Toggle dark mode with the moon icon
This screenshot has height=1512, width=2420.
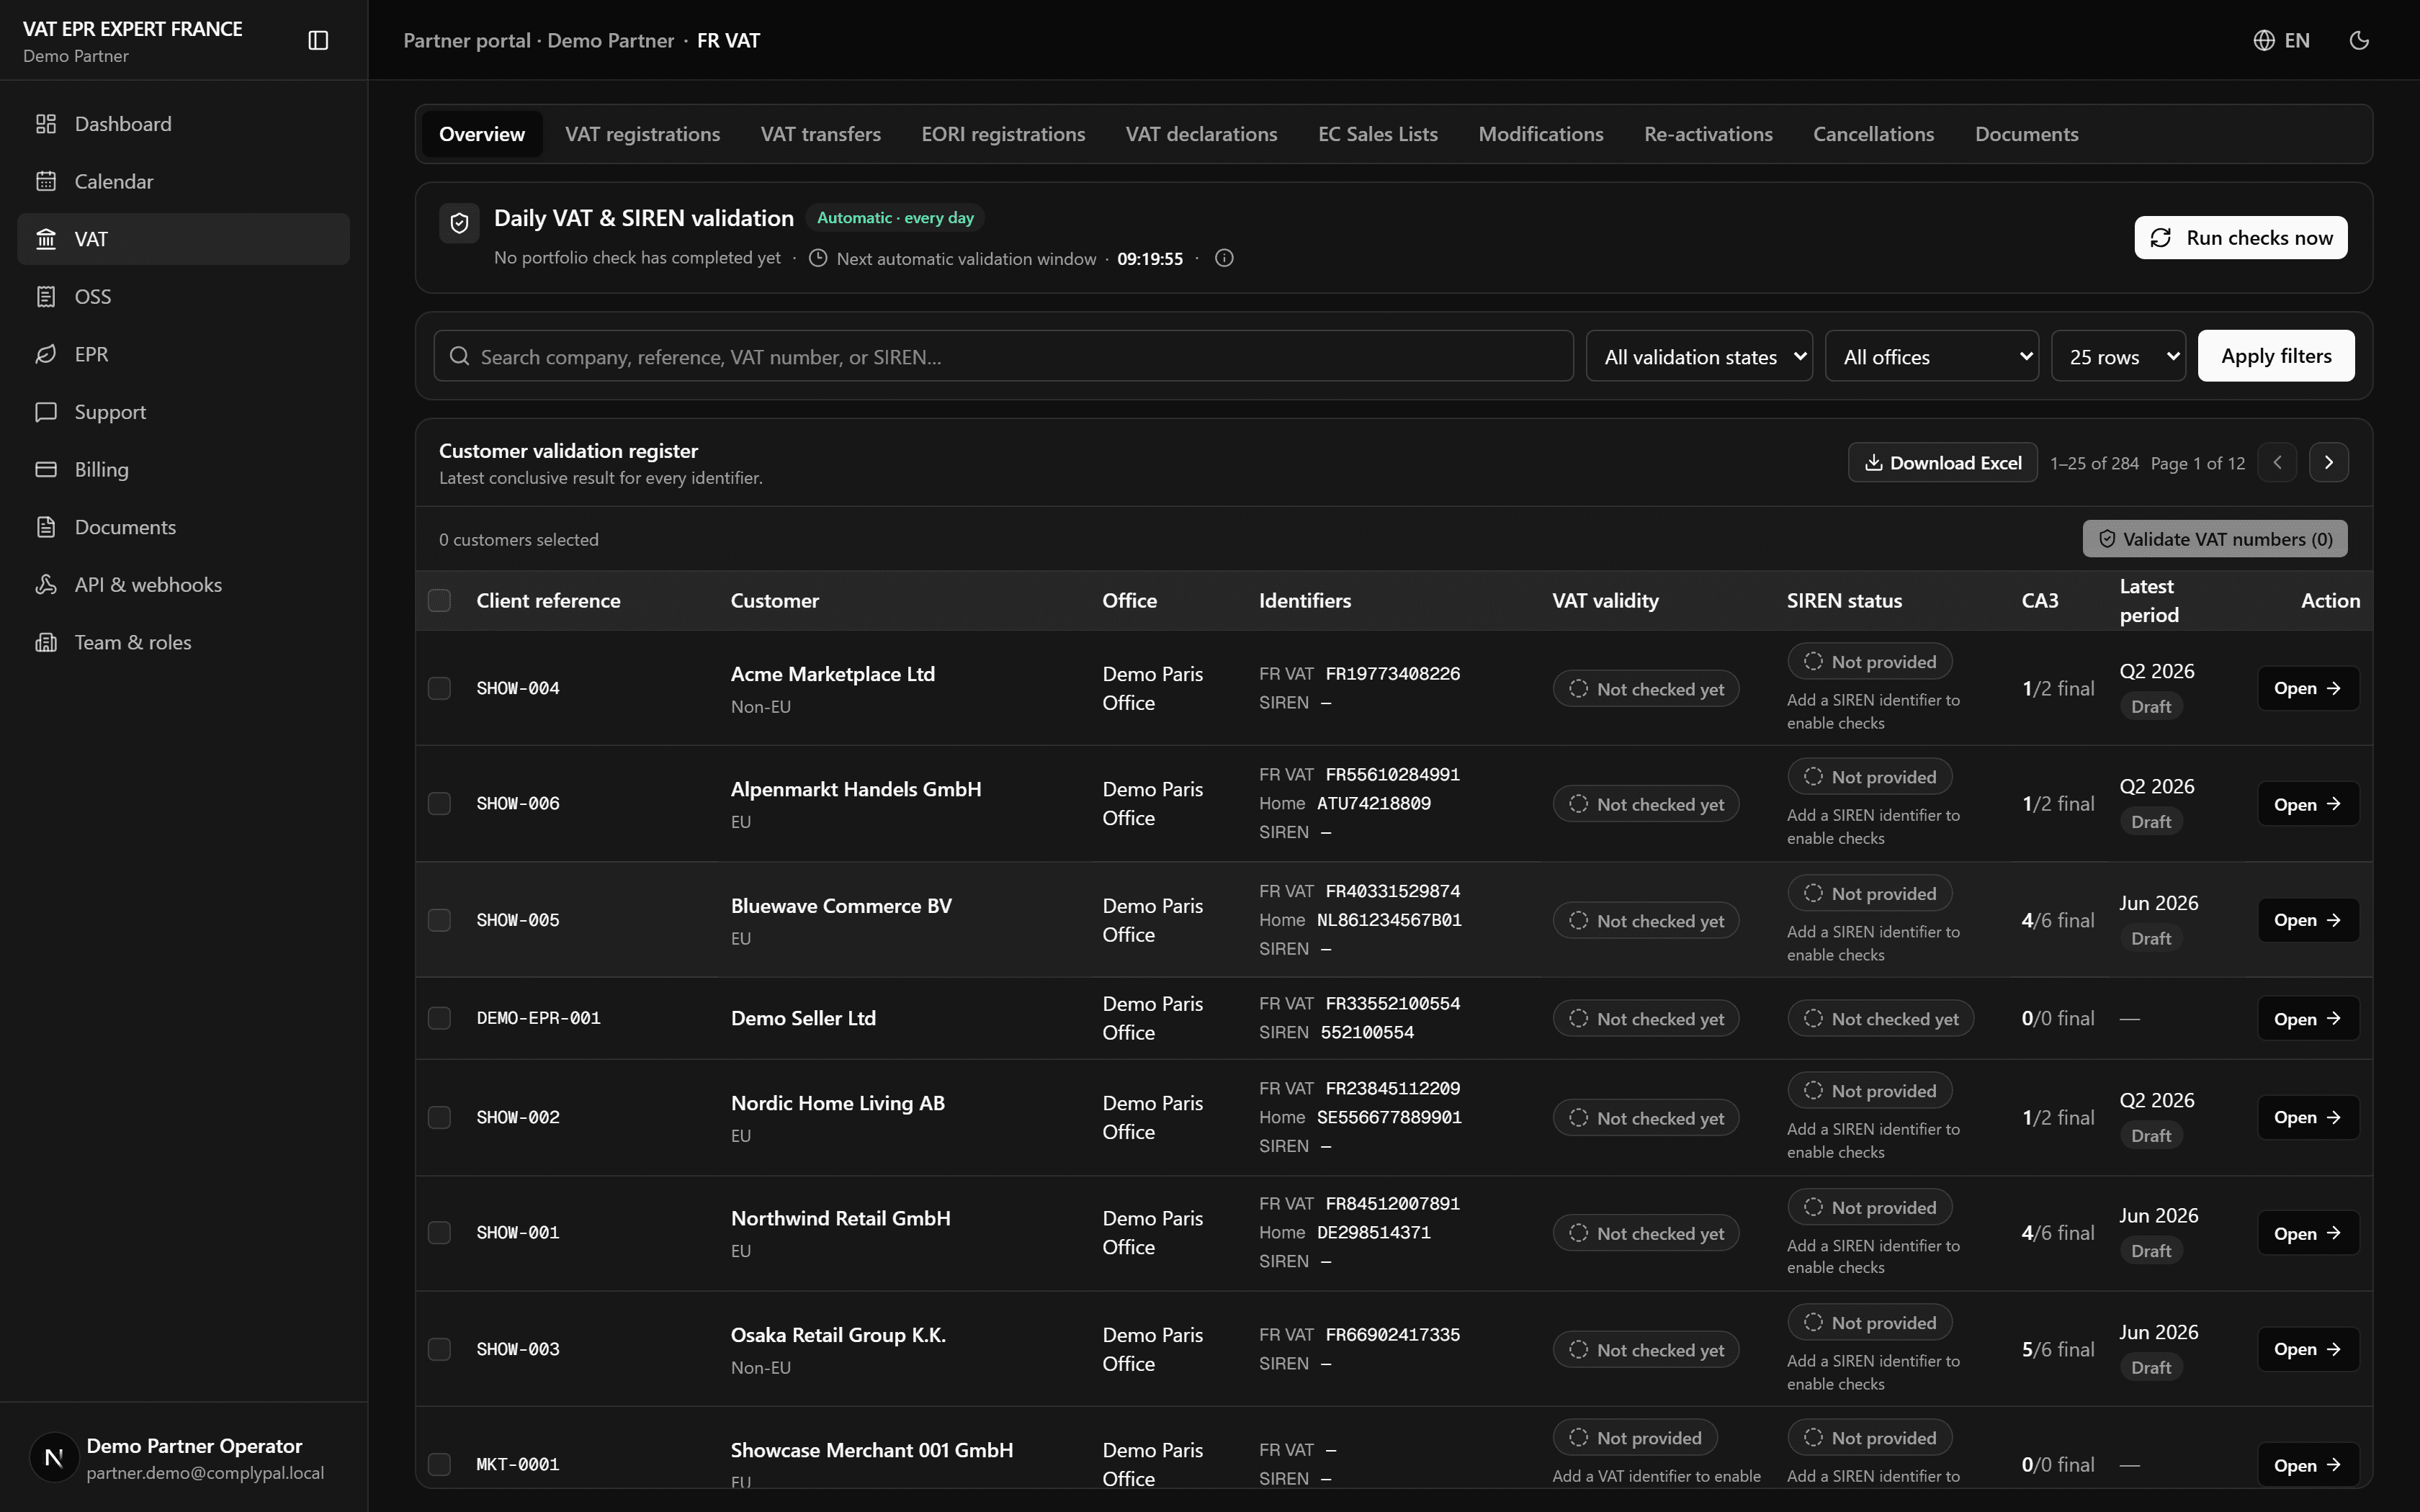coord(2359,40)
